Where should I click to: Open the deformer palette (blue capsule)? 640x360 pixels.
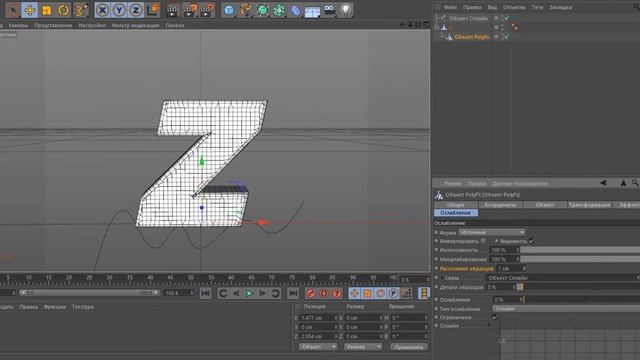(x=296, y=10)
